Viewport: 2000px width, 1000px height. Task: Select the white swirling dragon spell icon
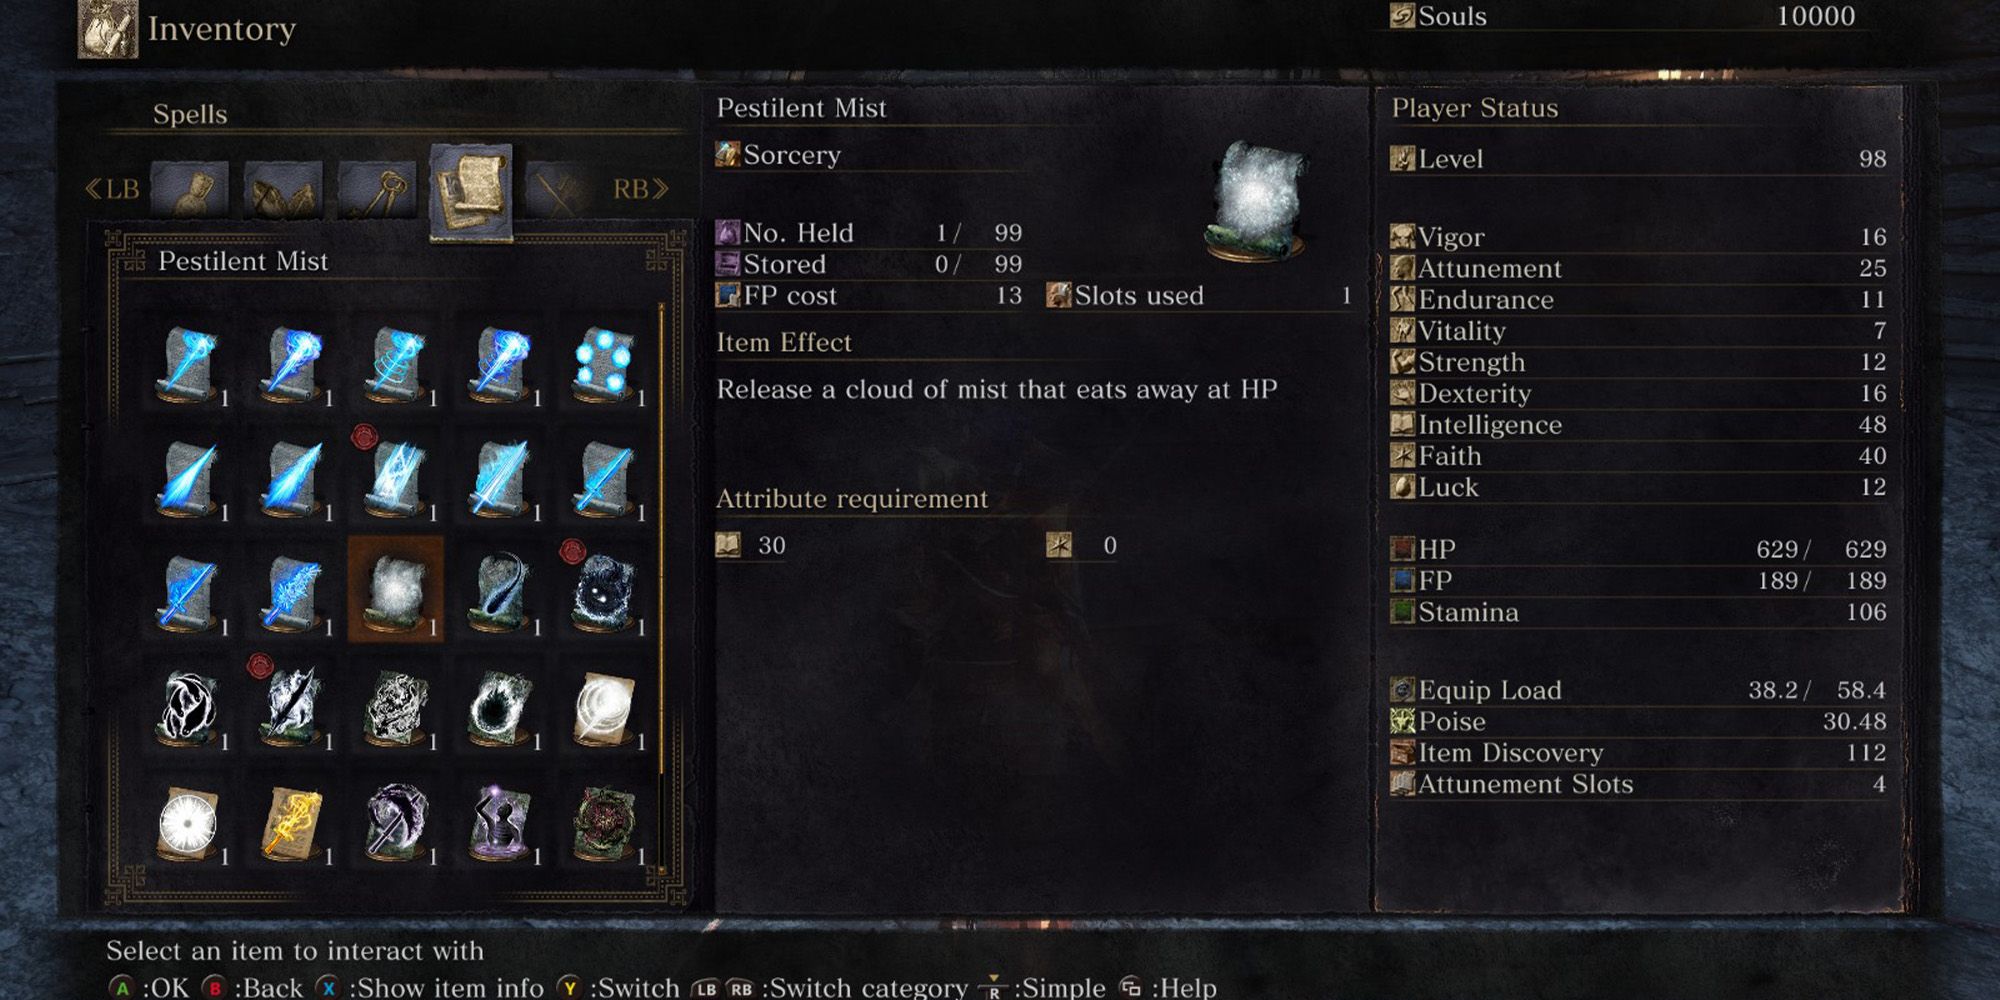coord(188,706)
